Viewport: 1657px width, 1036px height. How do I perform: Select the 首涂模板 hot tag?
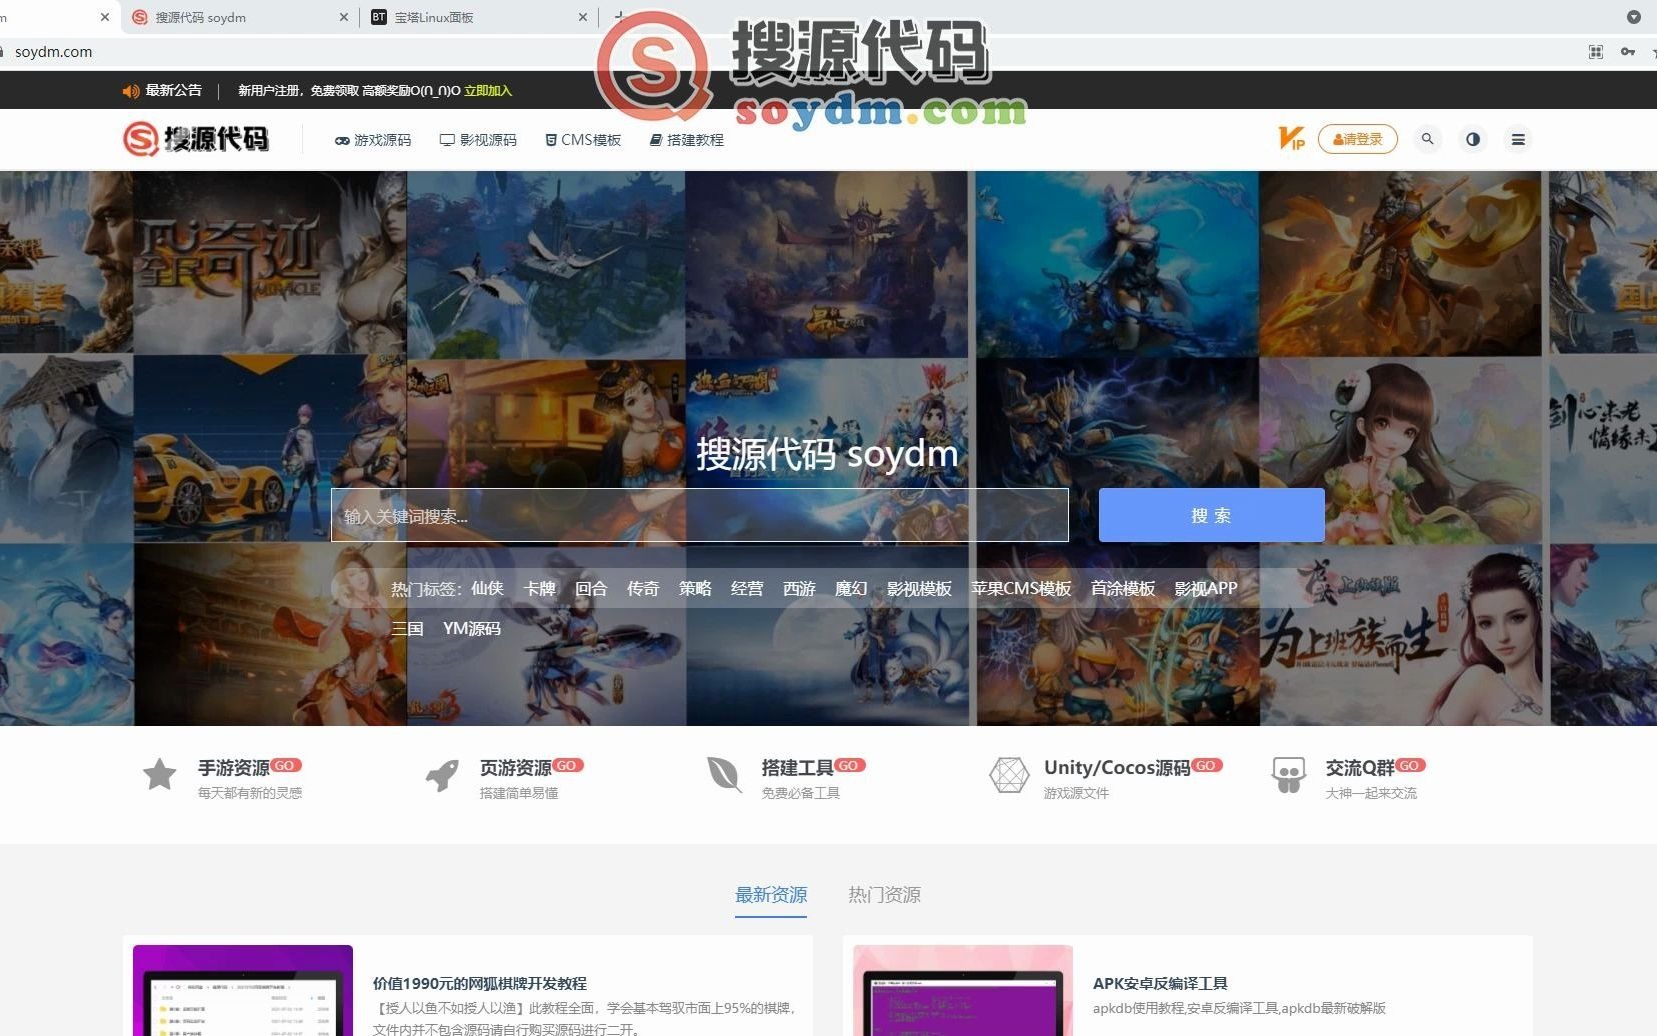(1123, 588)
